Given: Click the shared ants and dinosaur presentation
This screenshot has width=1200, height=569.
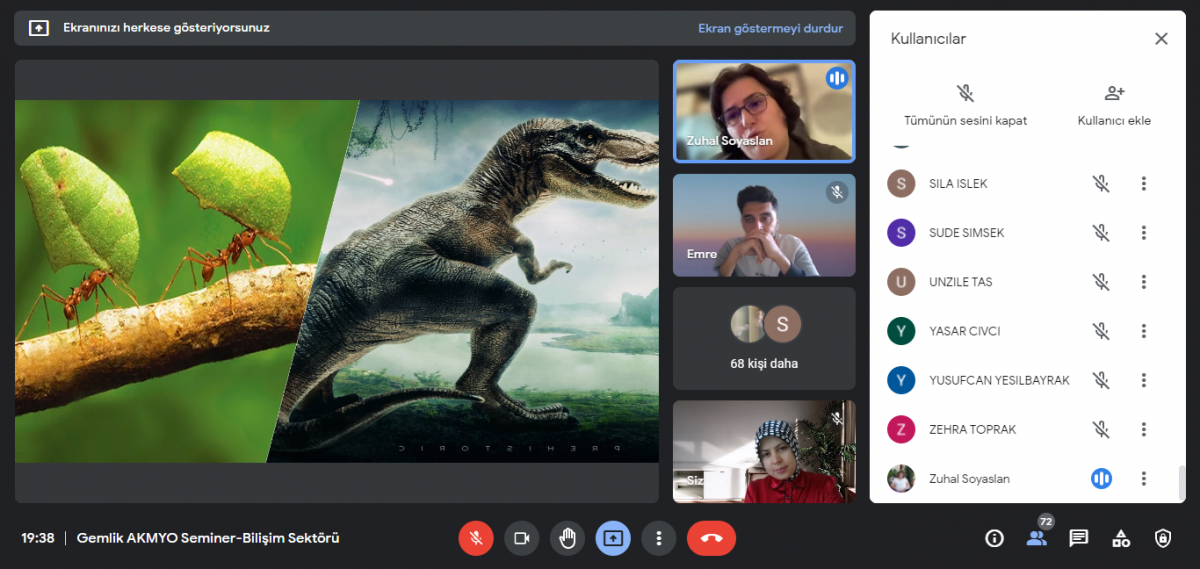Looking at the screenshot, I should click(x=337, y=281).
